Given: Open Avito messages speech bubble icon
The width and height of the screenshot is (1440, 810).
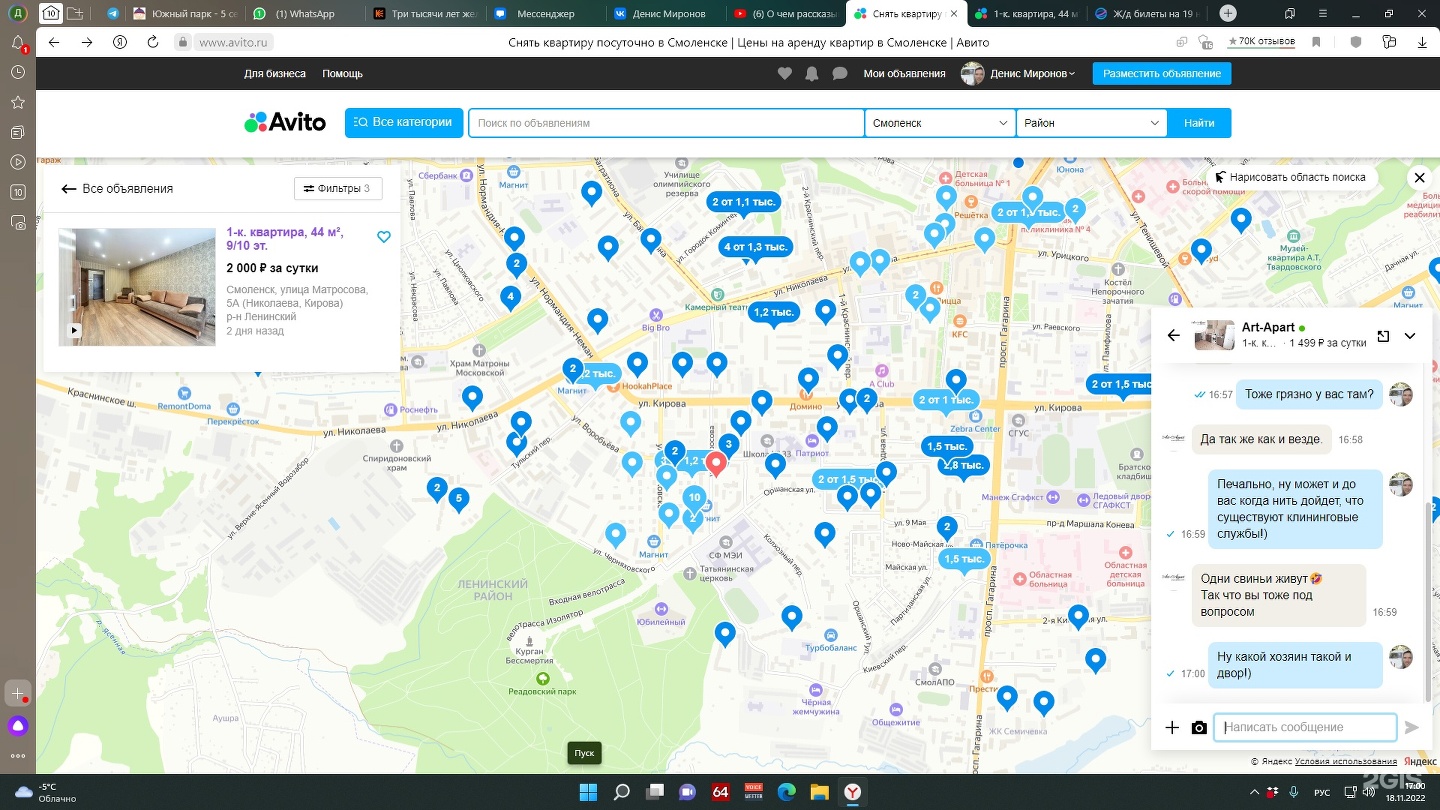Looking at the screenshot, I should point(840,74).
